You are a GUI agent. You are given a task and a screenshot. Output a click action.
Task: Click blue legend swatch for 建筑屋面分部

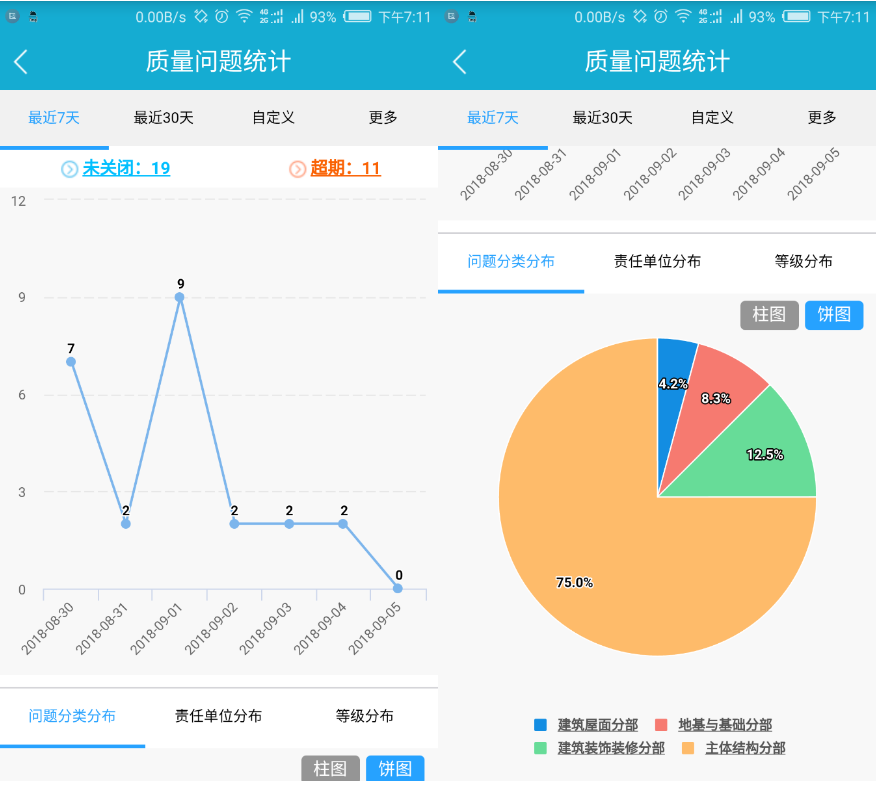[x=540, y=725]
